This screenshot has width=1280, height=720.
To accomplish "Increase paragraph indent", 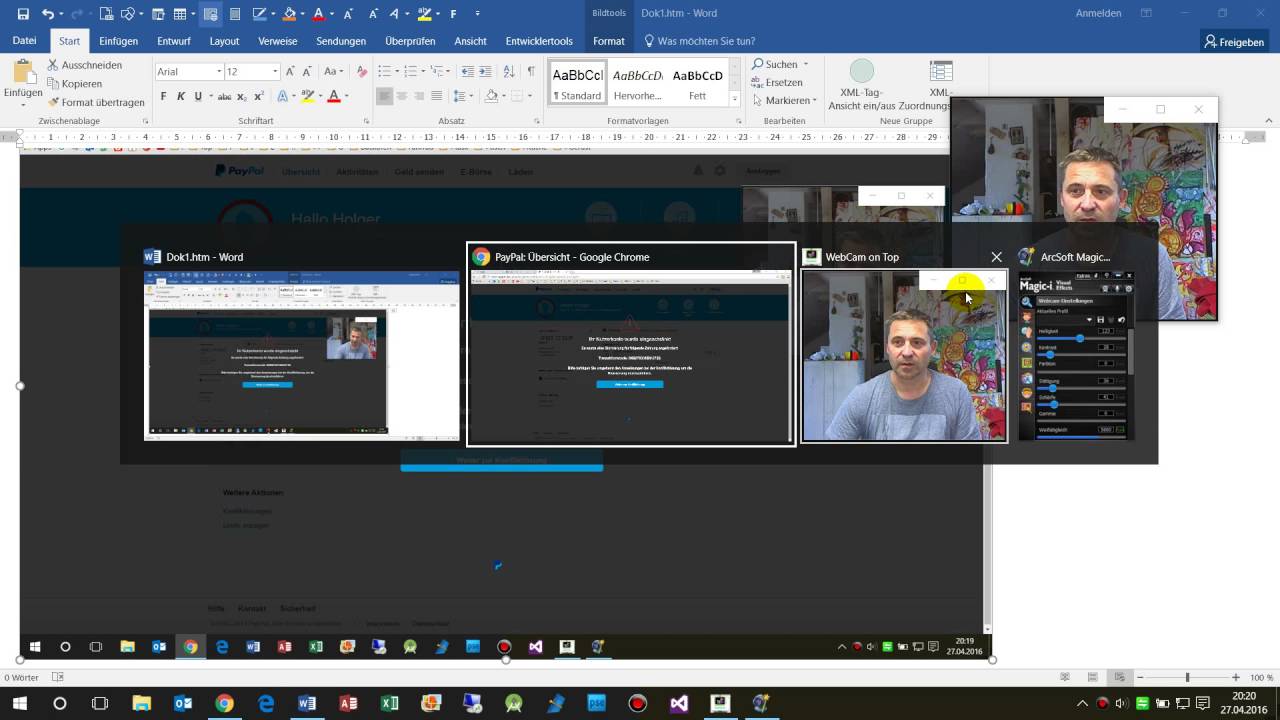I will [x=484, y=71].
